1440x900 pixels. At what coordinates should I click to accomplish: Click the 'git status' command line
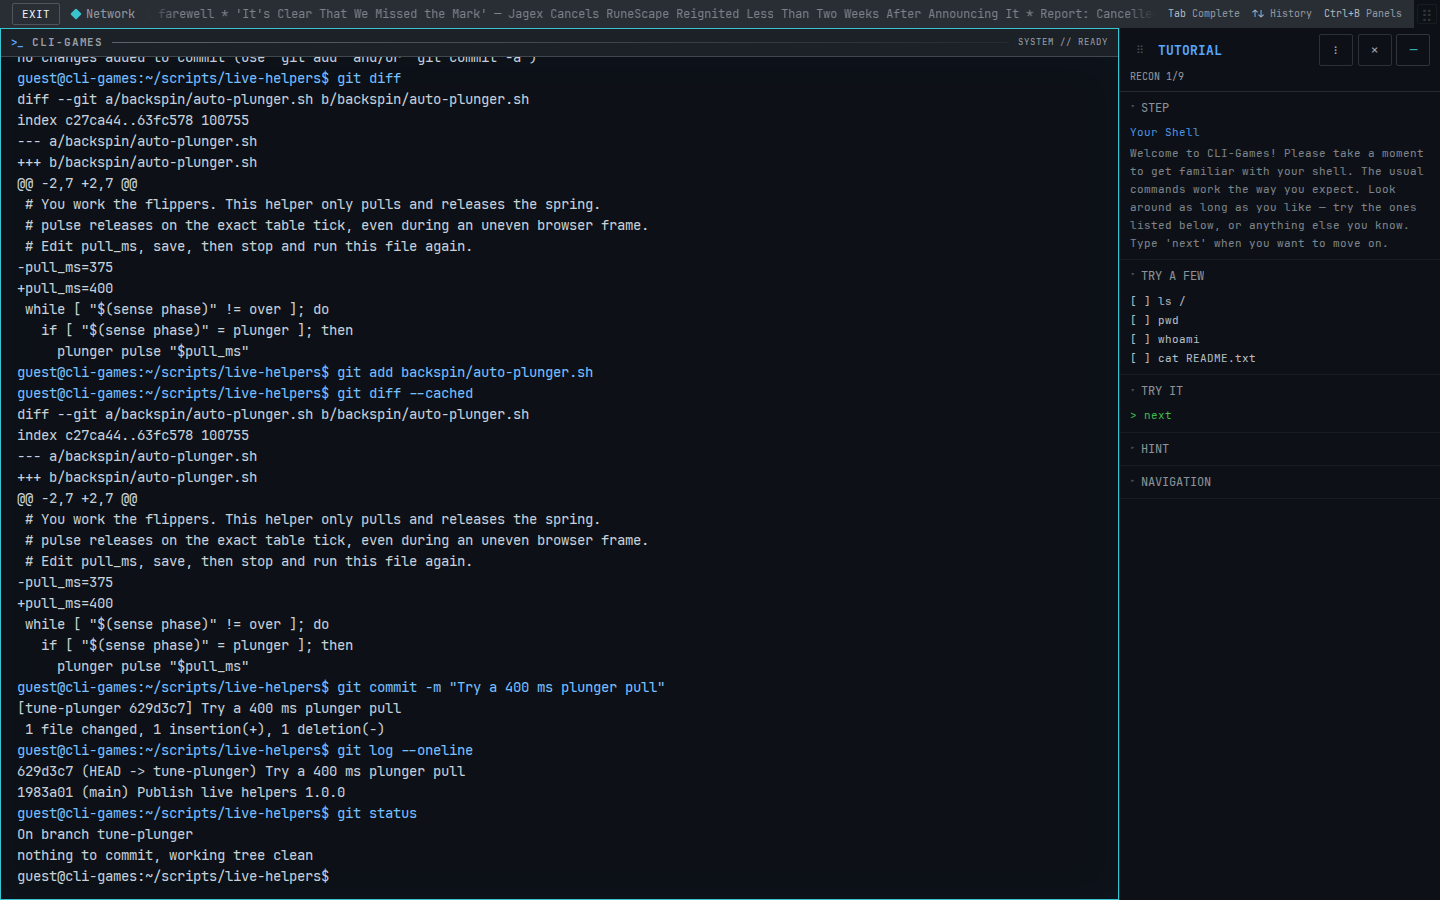[x=217, y=814]
